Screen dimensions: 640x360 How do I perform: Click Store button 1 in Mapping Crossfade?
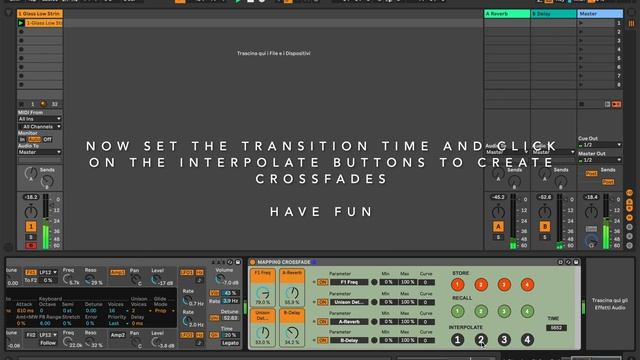pos(458,284)
